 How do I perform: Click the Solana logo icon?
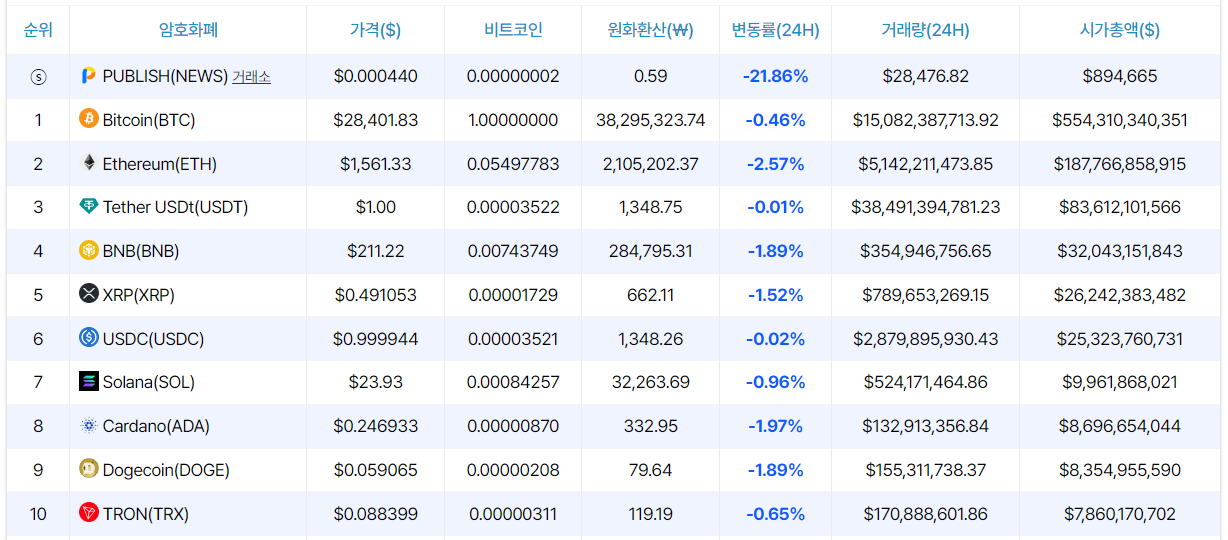[89, 382]
